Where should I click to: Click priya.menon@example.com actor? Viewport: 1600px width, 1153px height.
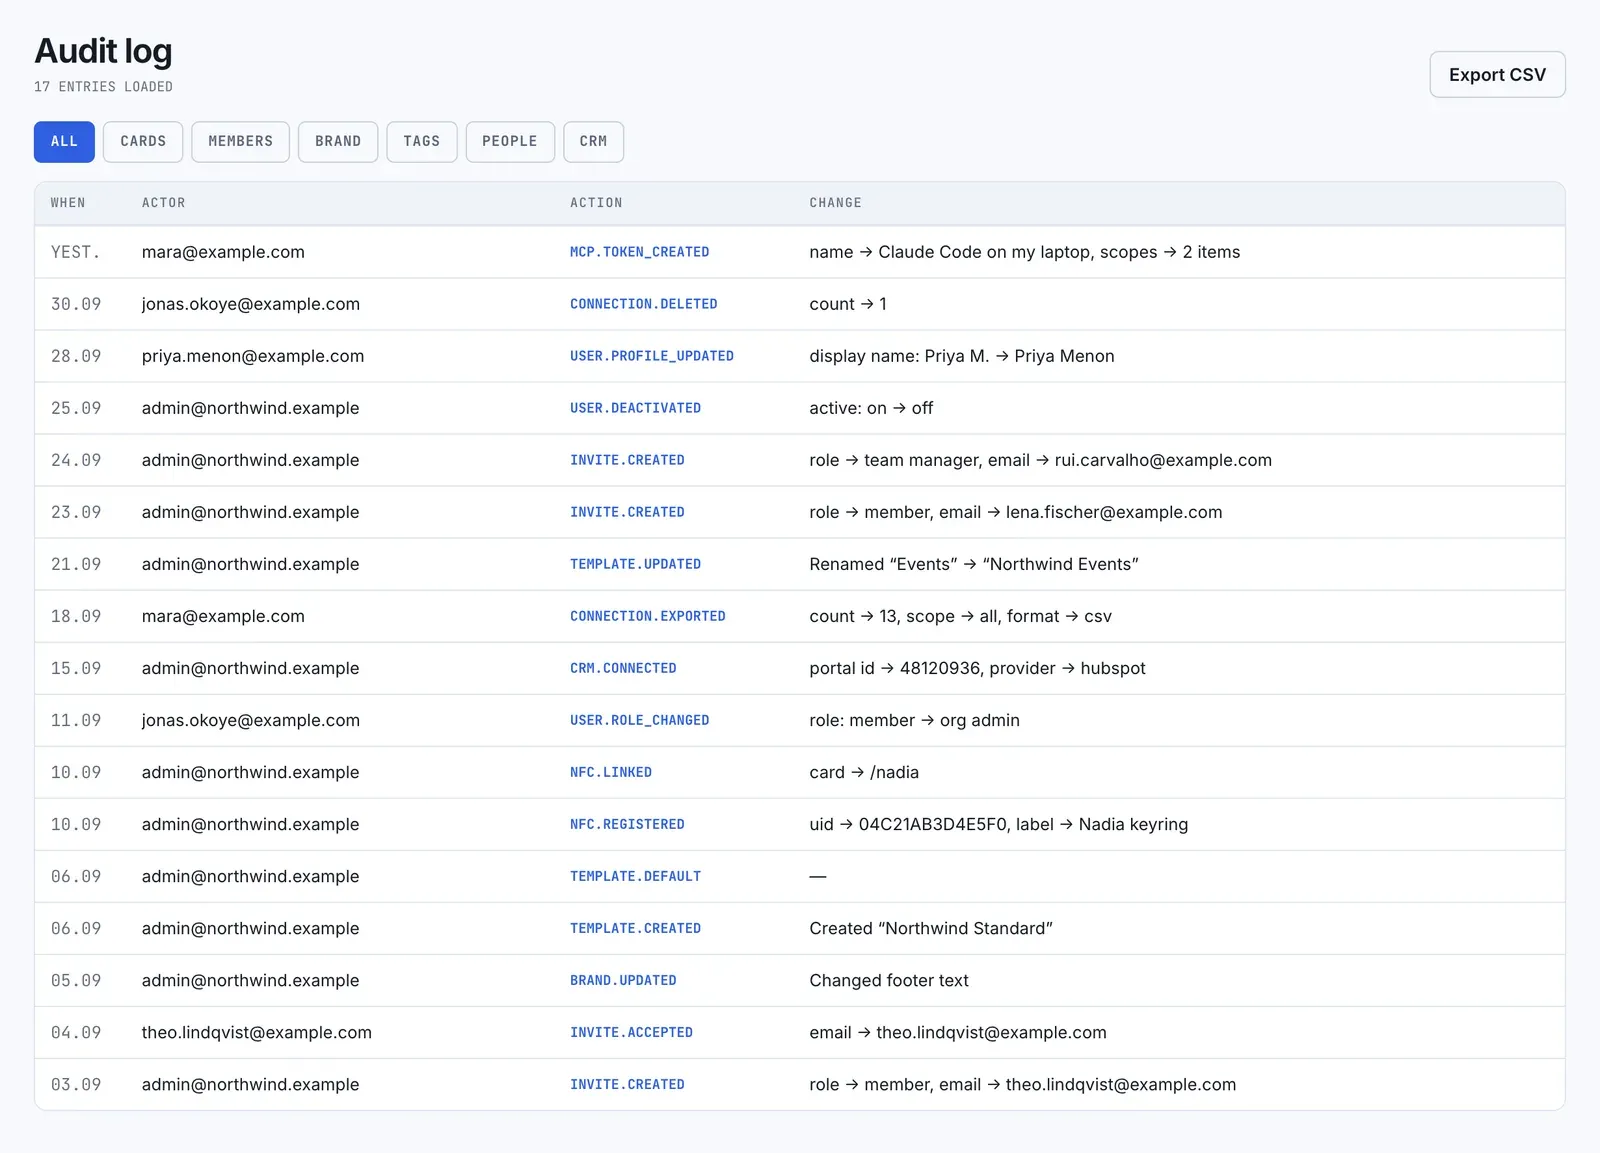(x=253, y=356)
